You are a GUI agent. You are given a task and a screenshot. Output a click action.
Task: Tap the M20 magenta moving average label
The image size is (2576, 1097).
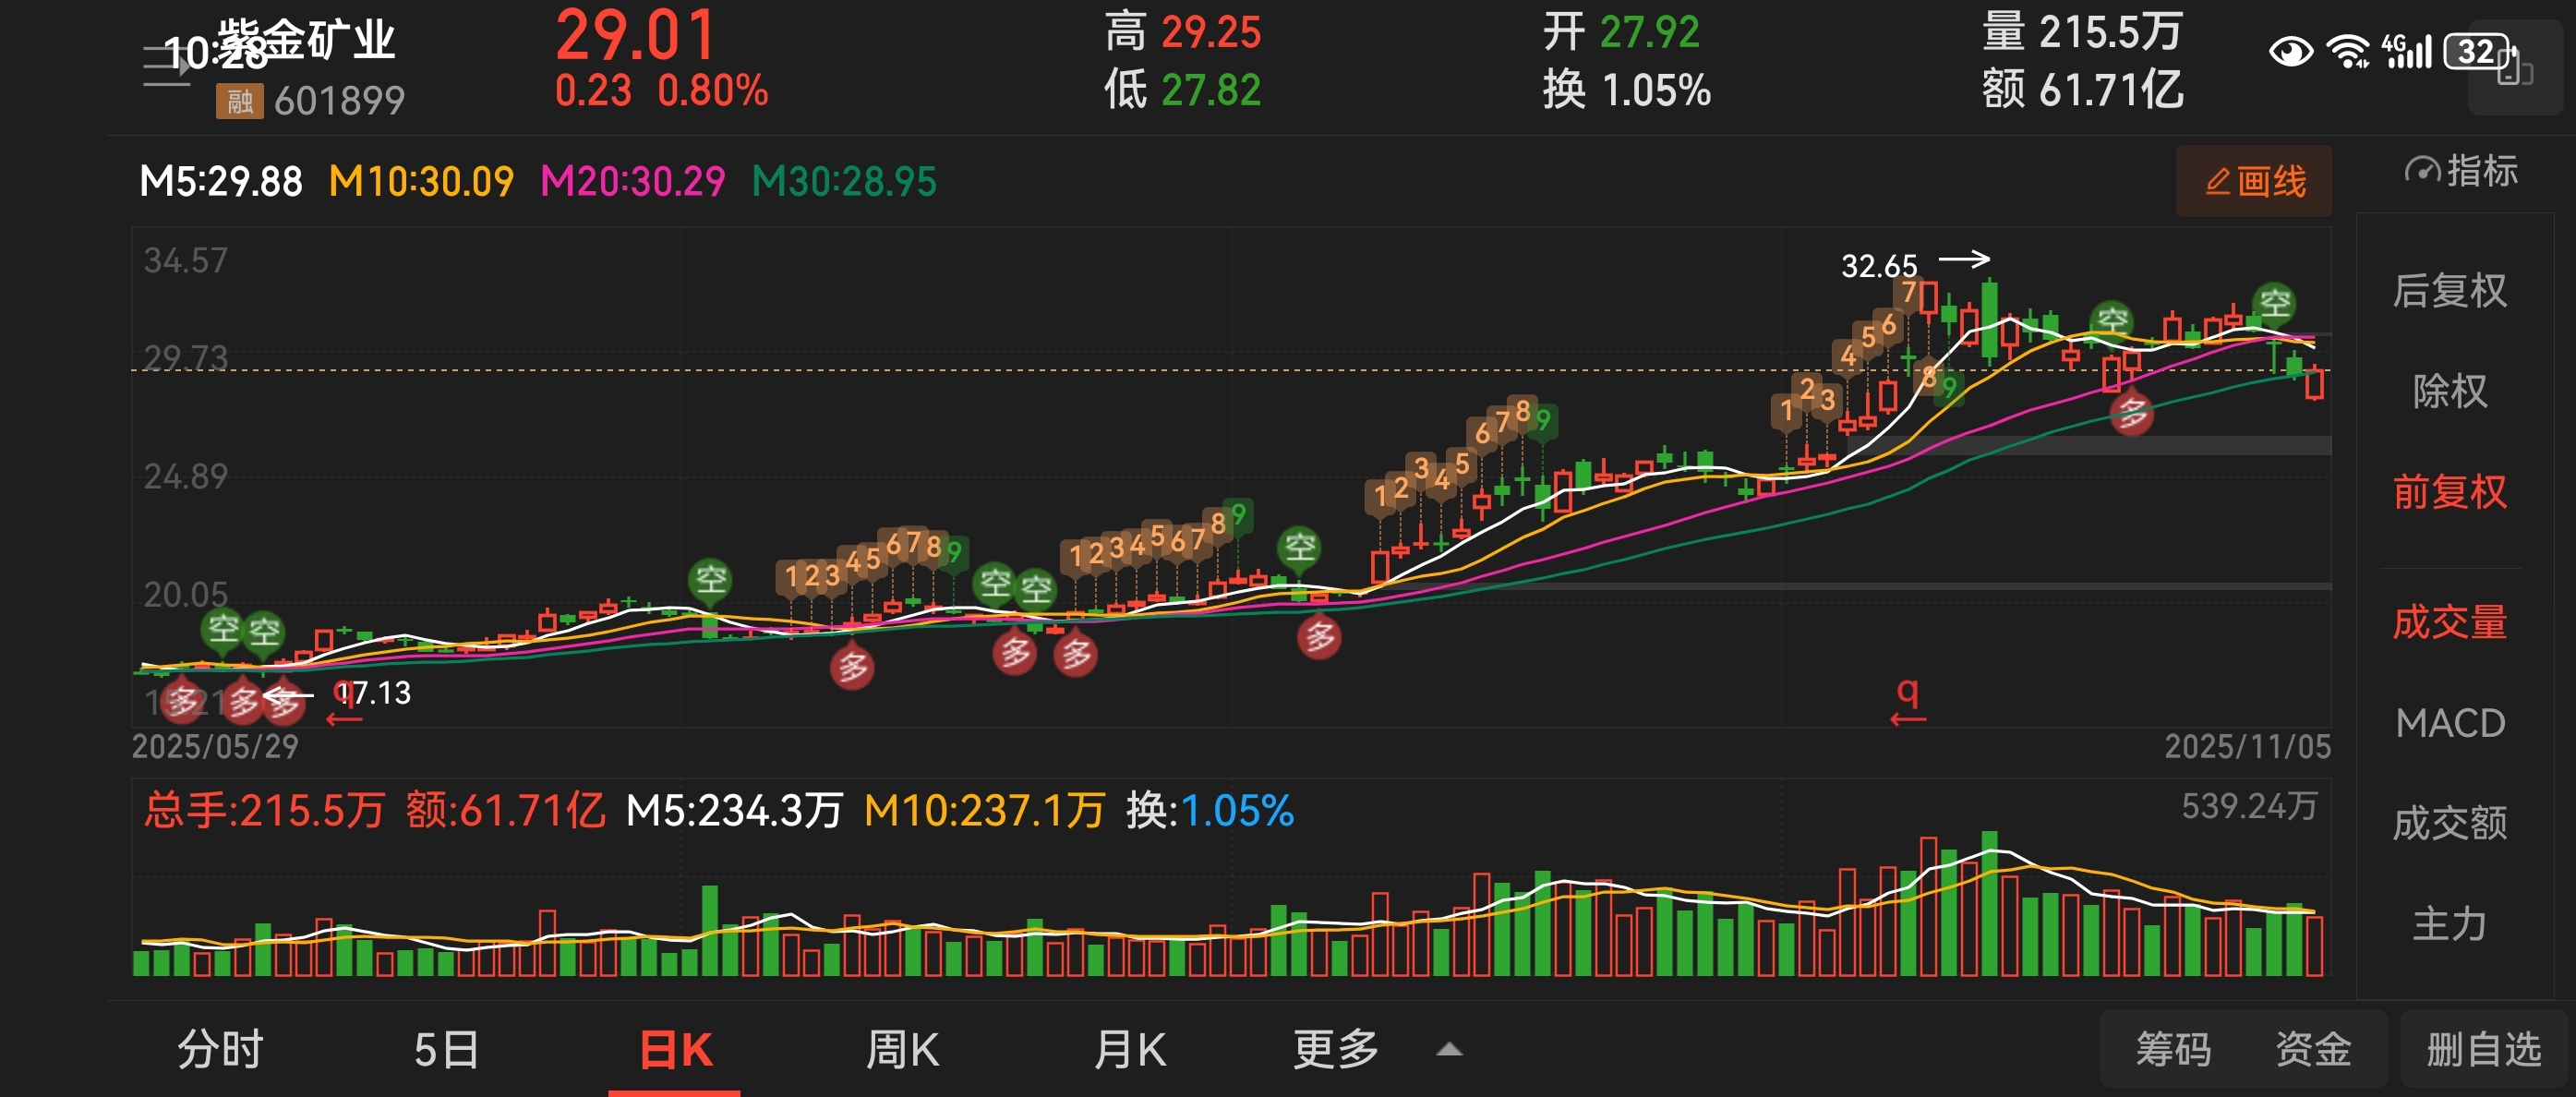click(632, 182)
